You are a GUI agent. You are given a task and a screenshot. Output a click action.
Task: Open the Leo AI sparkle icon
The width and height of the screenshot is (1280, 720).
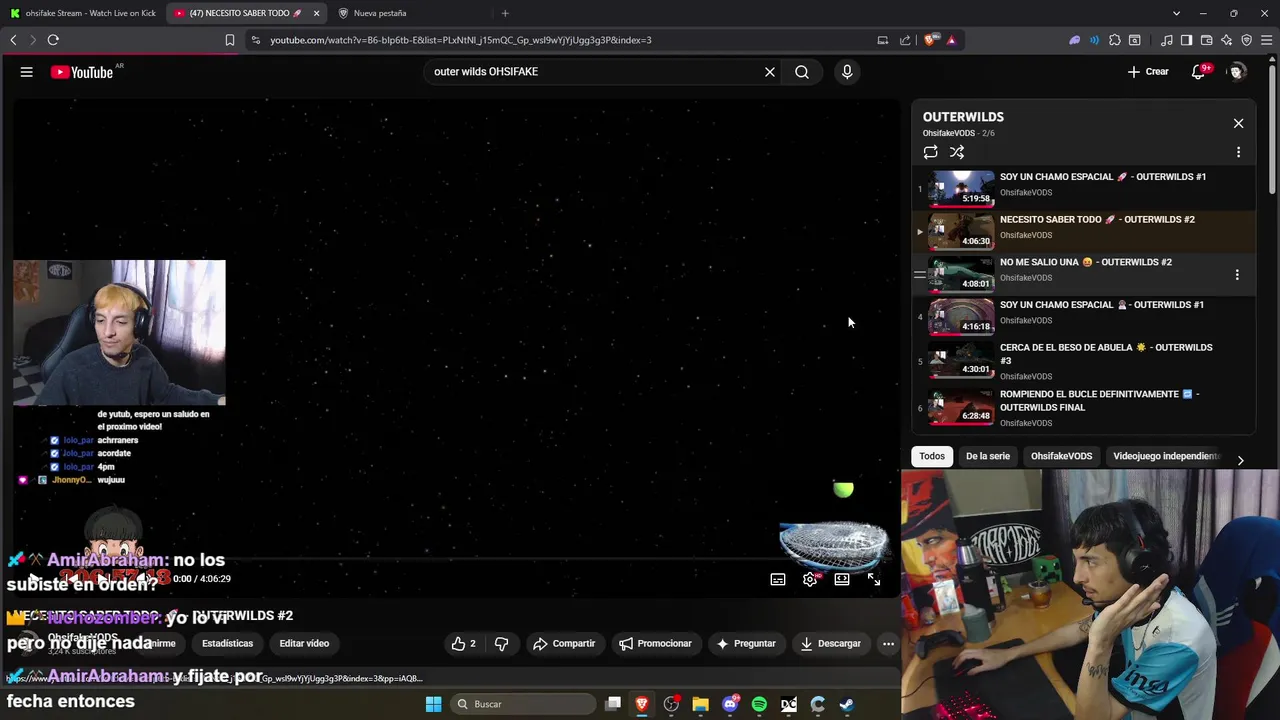(x=1227, y=40)
